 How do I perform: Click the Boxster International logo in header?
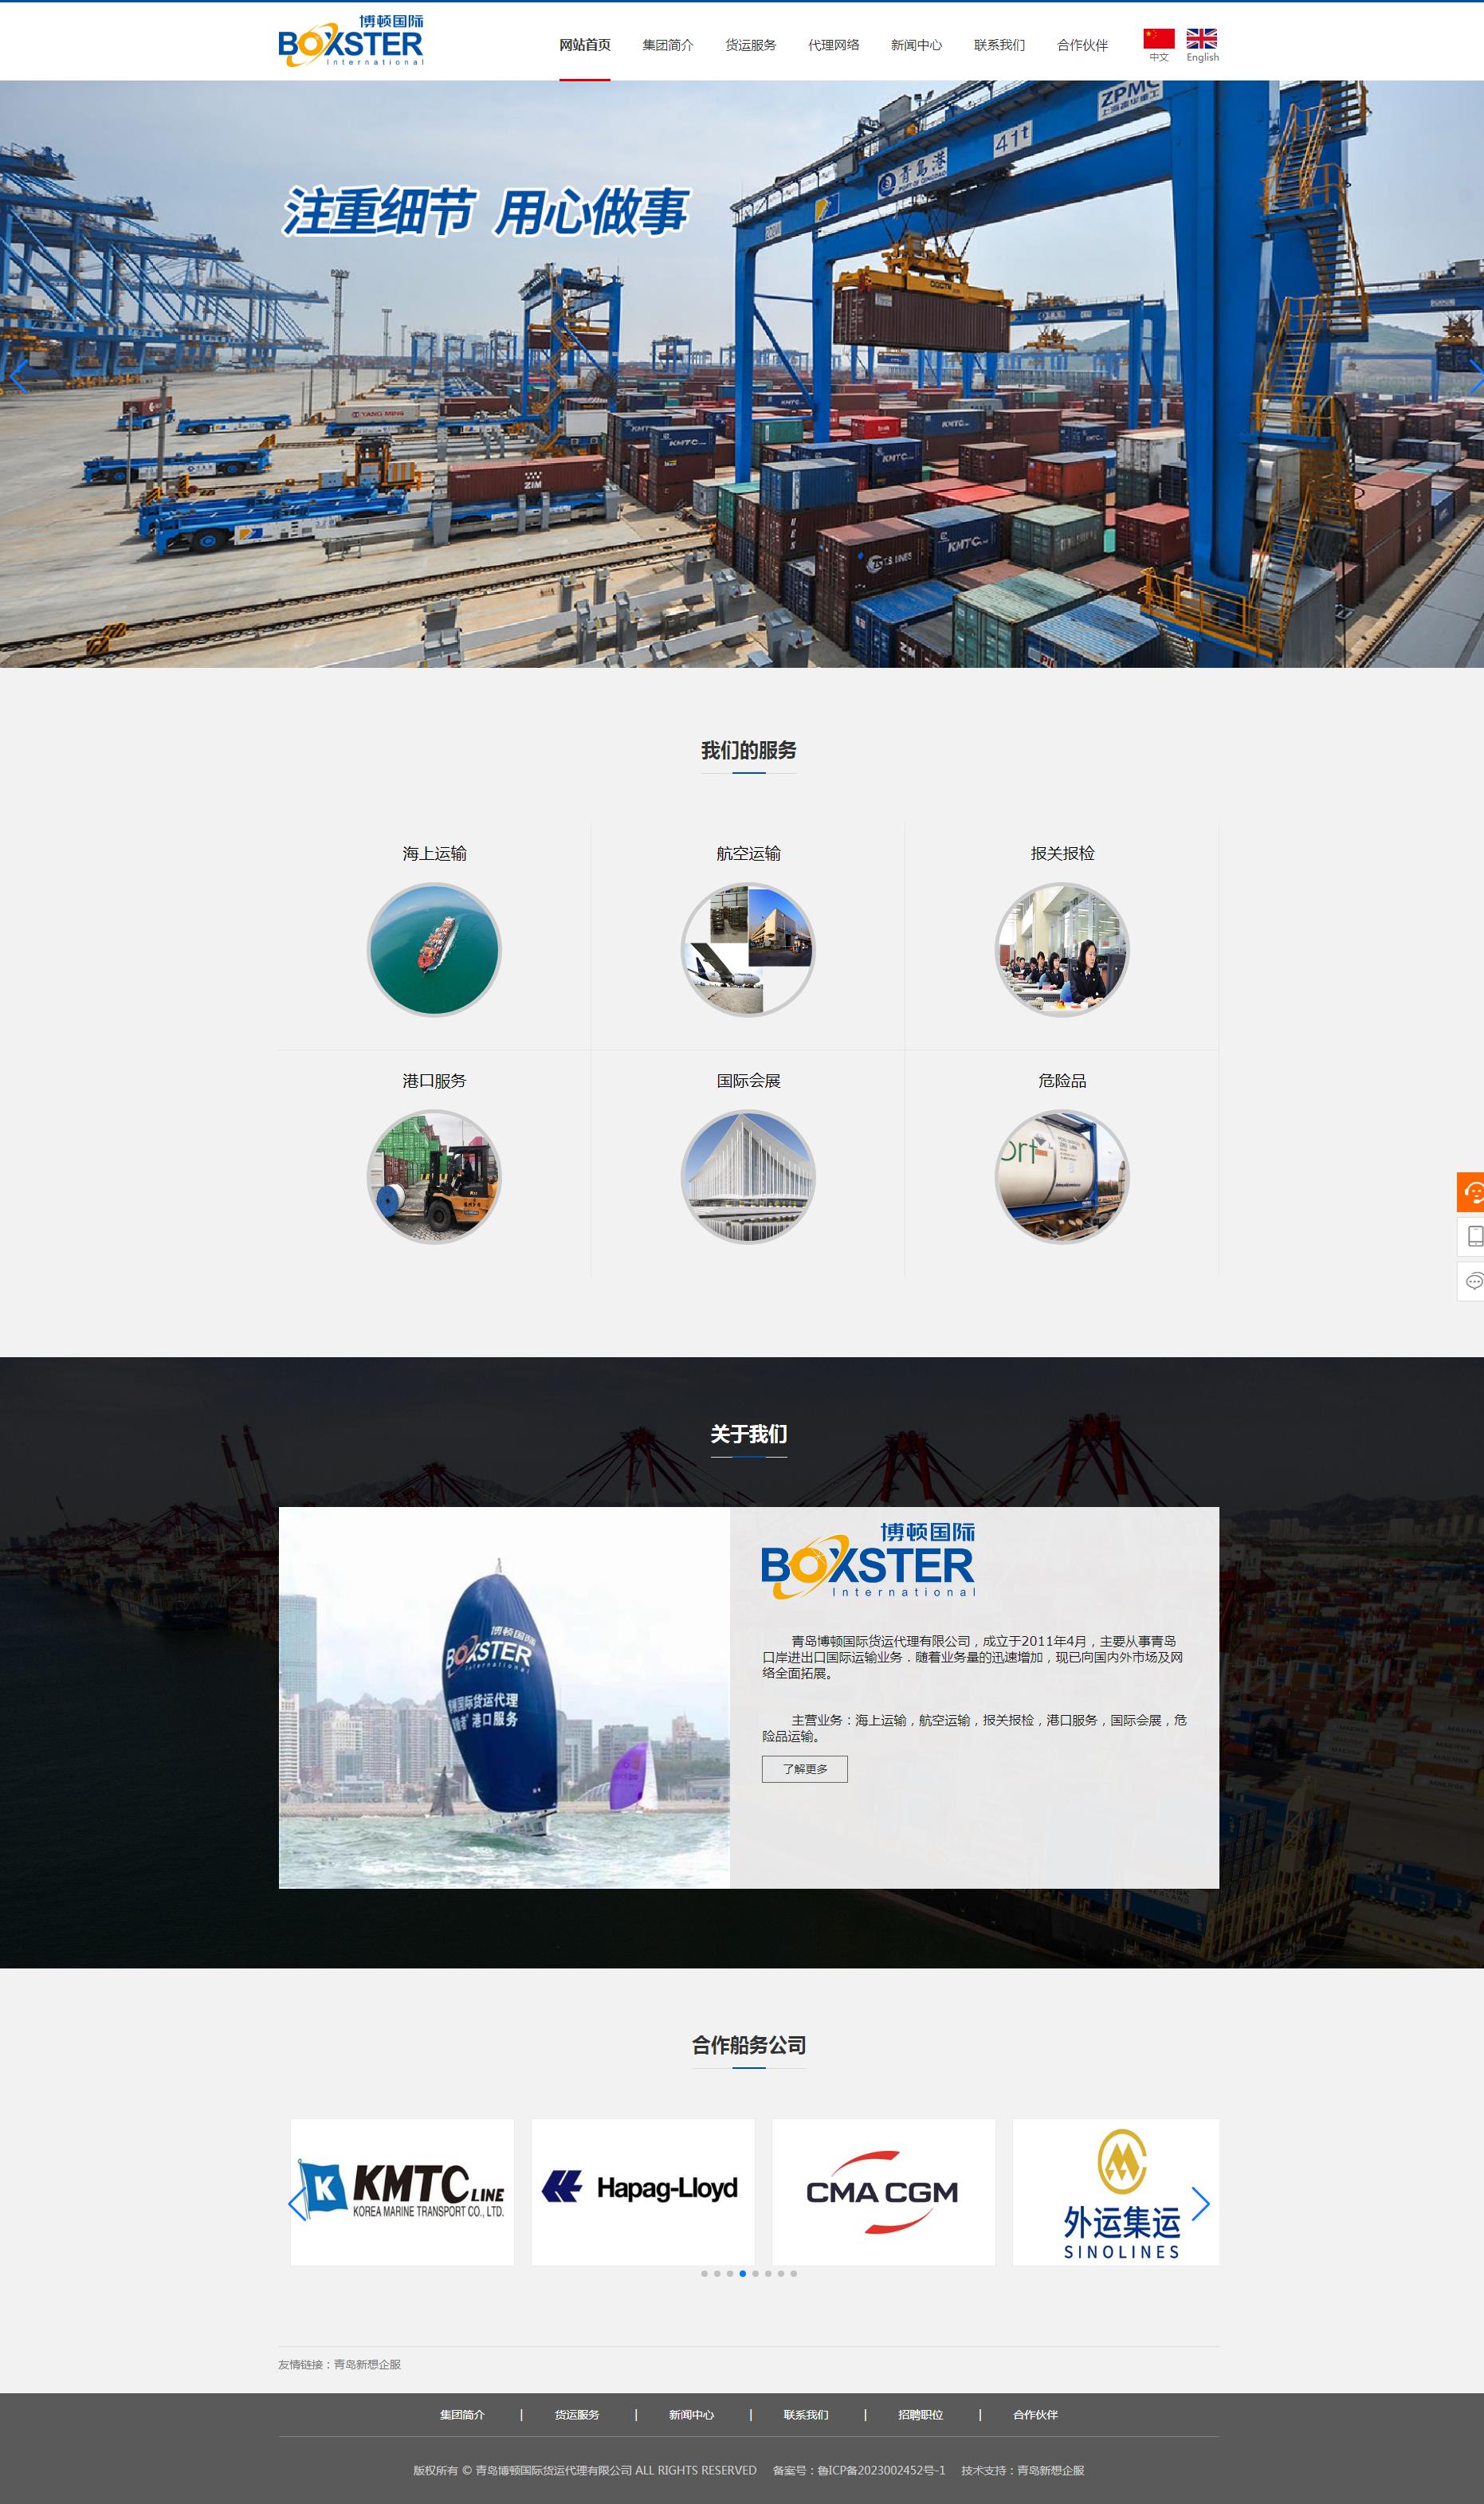coord(350,42)
